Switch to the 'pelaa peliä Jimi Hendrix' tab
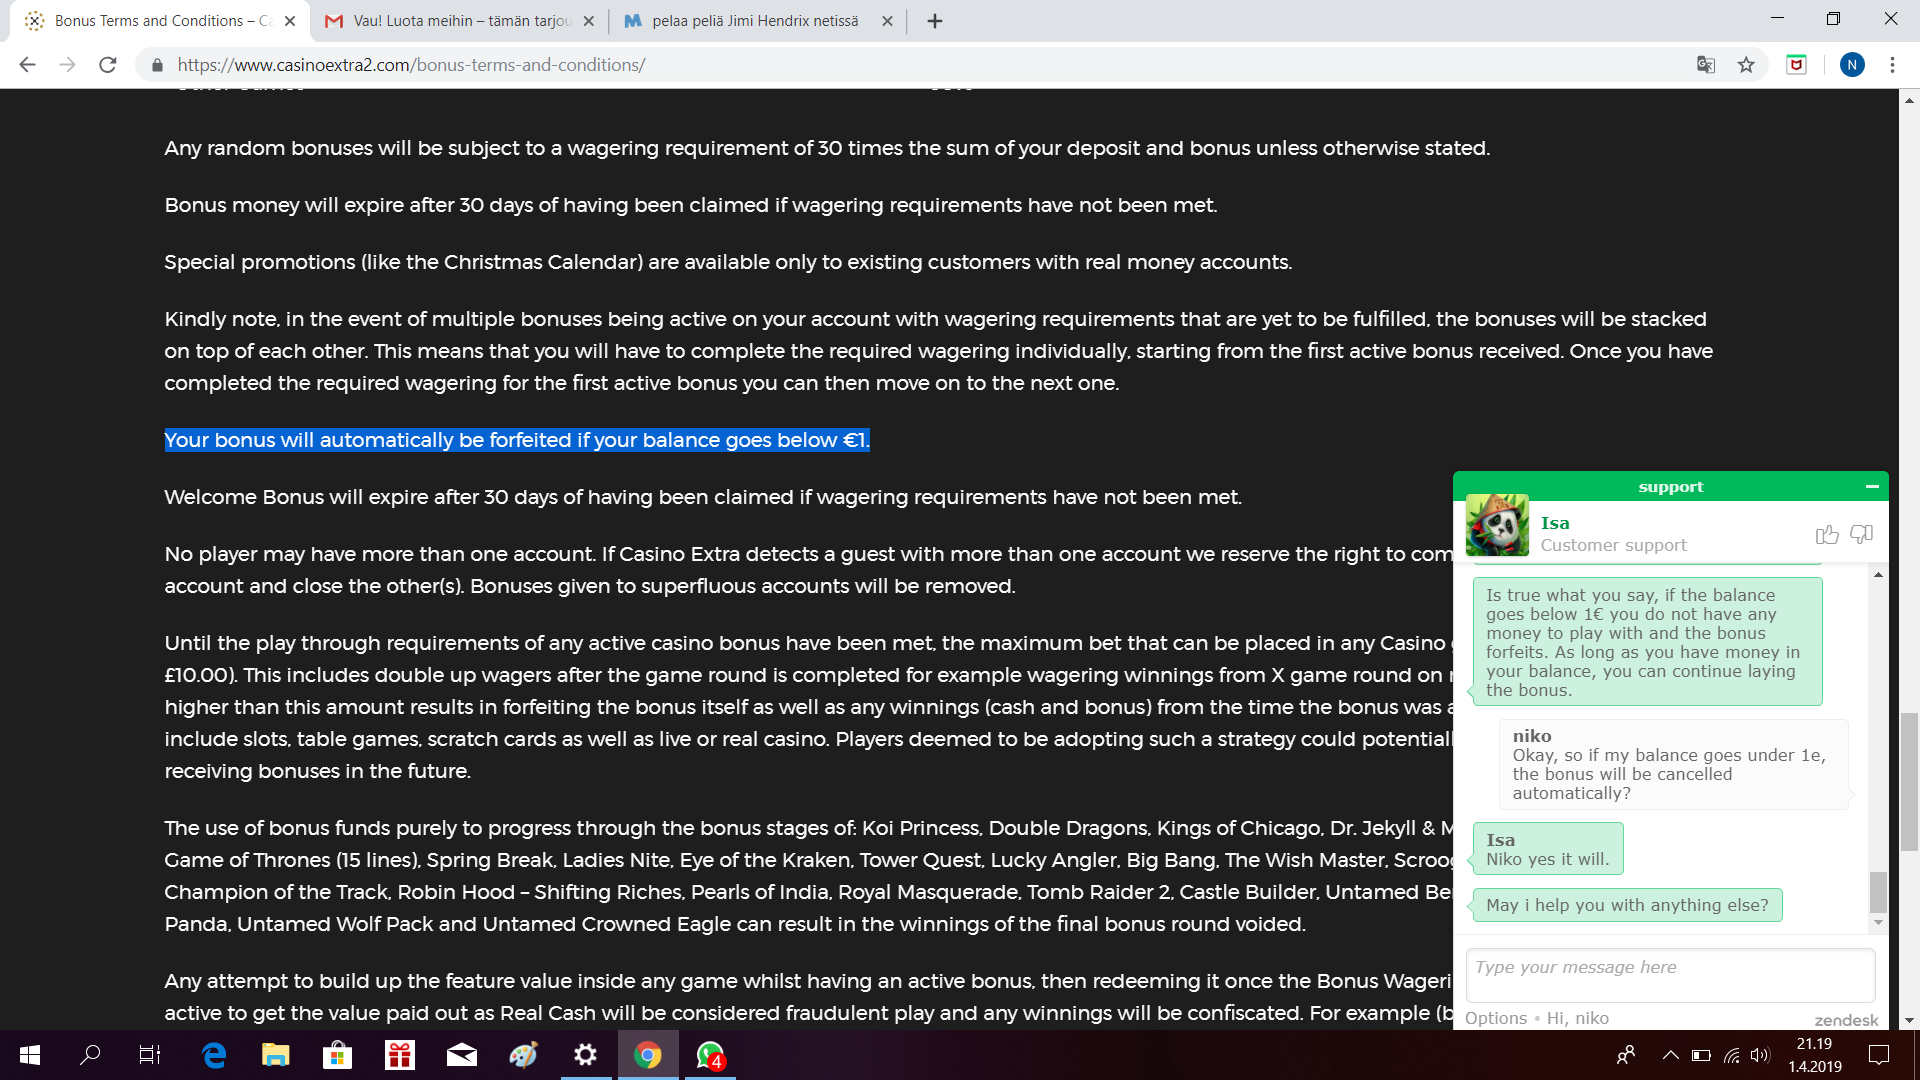Viewport: 1920px width, 1080px height. (x=757, y=21)
